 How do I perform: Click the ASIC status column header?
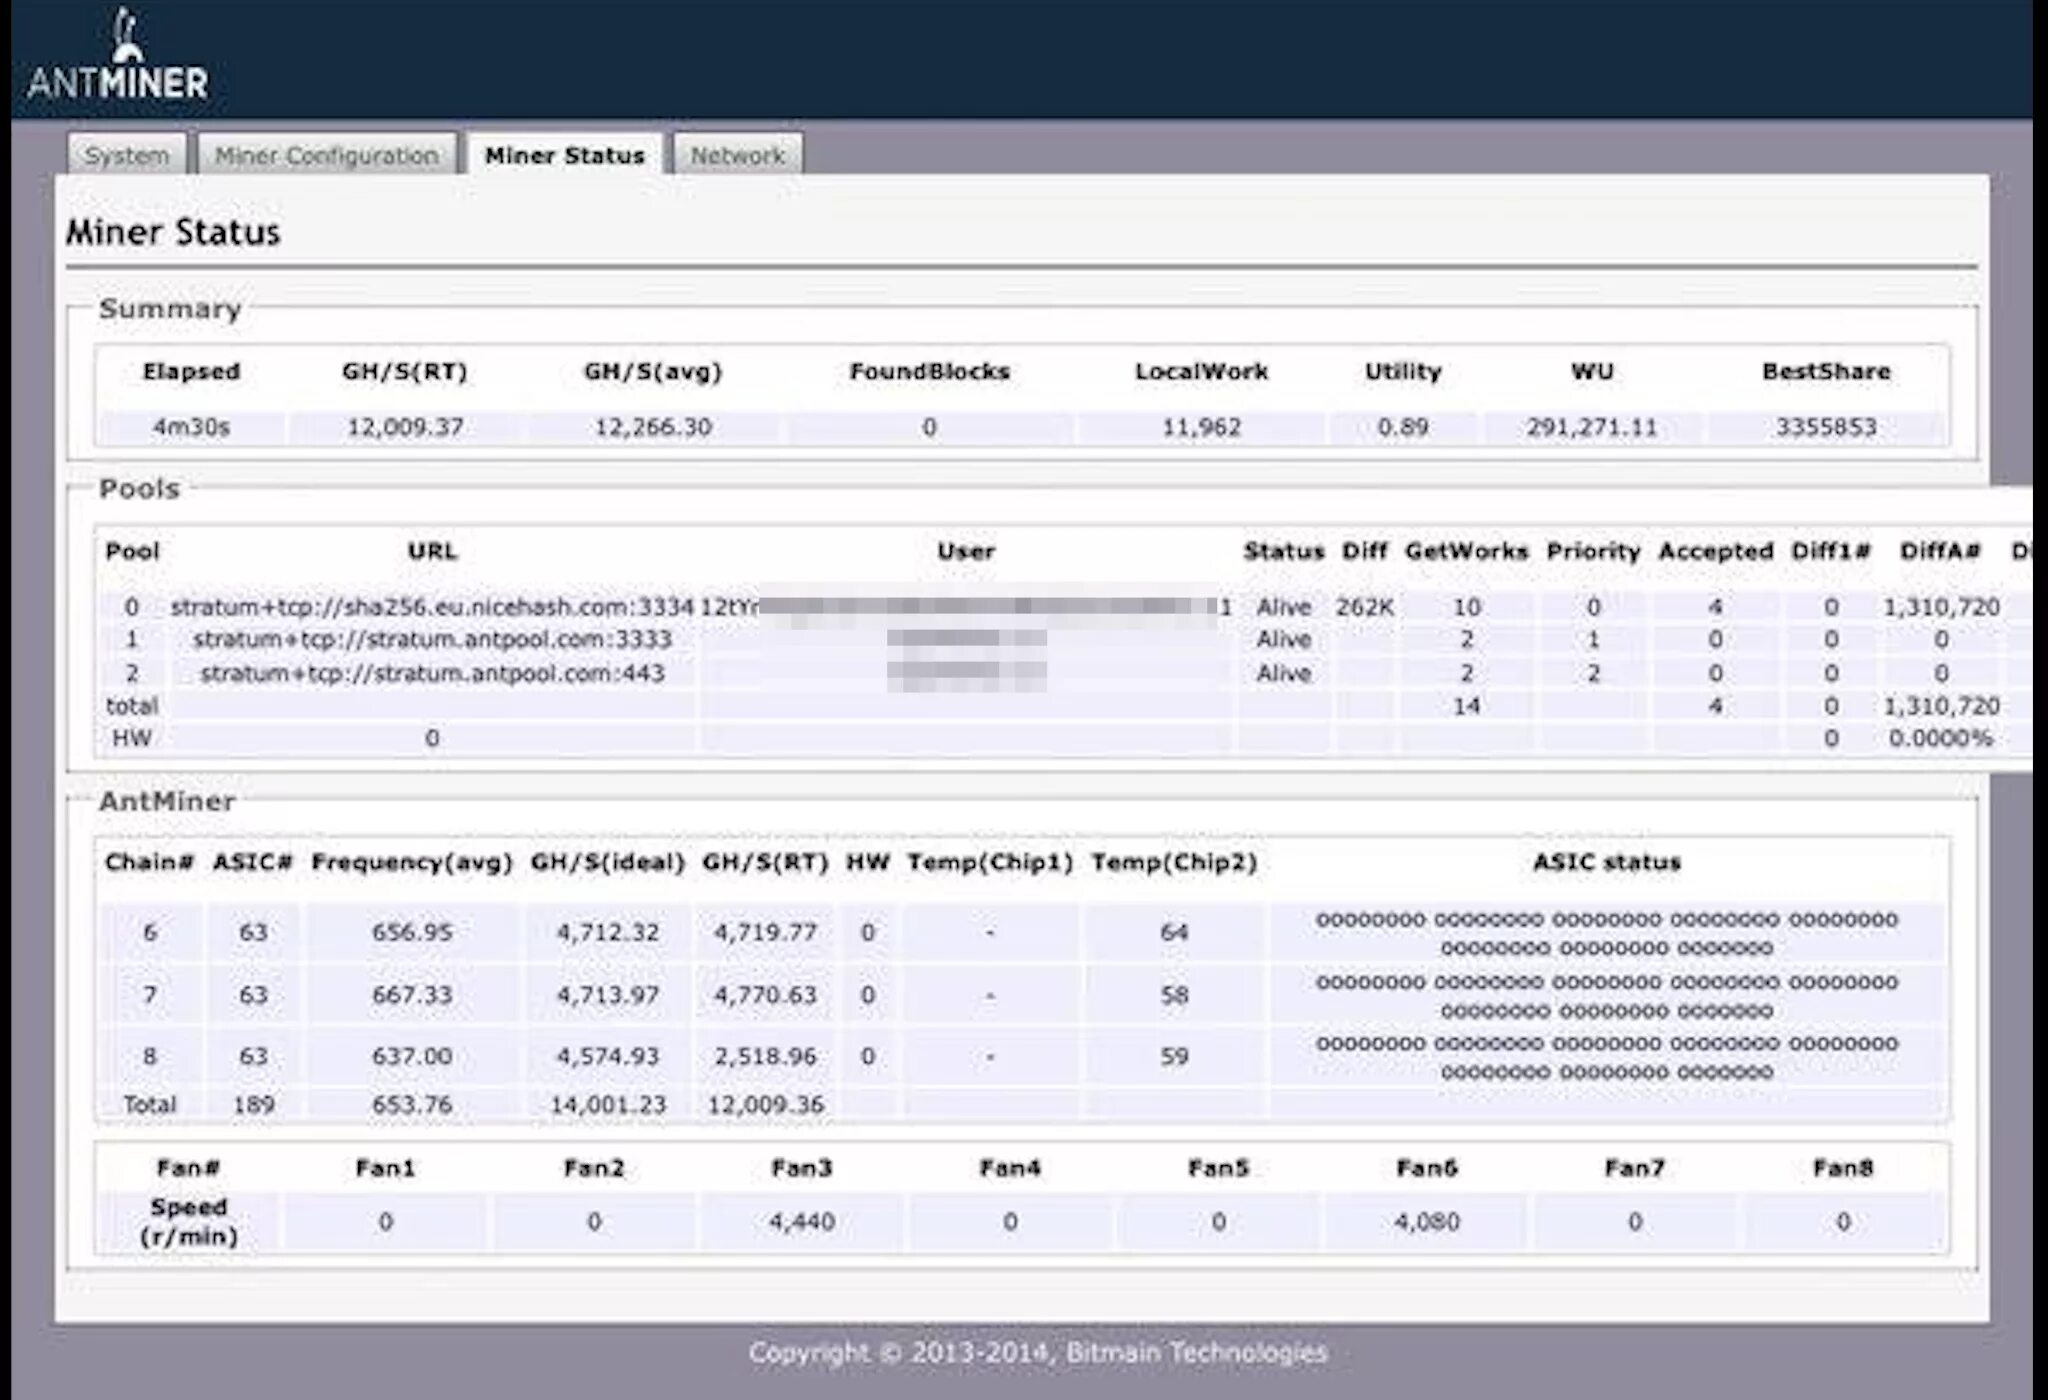[1607, 862]
